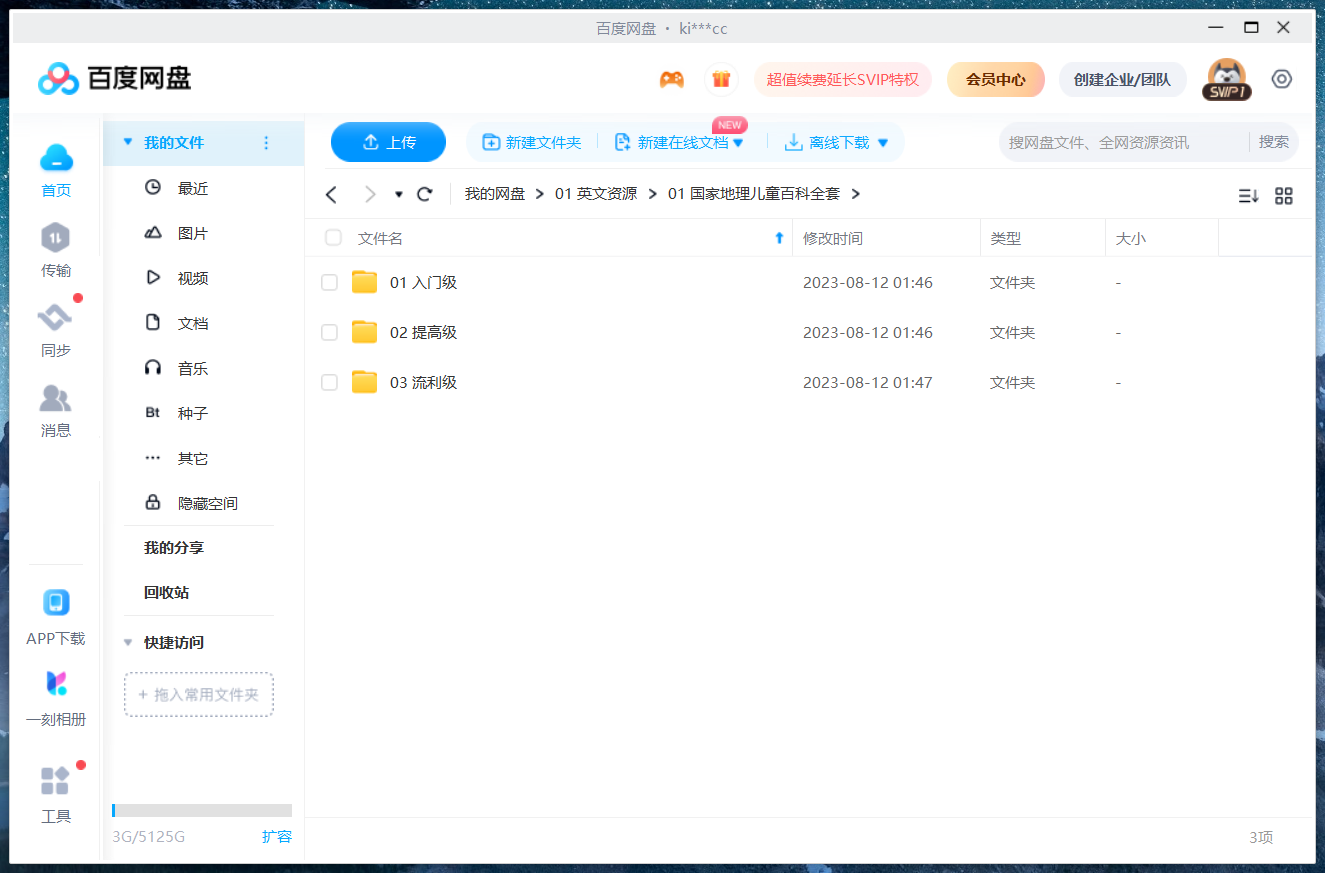Open the 新建在线文档 dropdown arrow

738,142
